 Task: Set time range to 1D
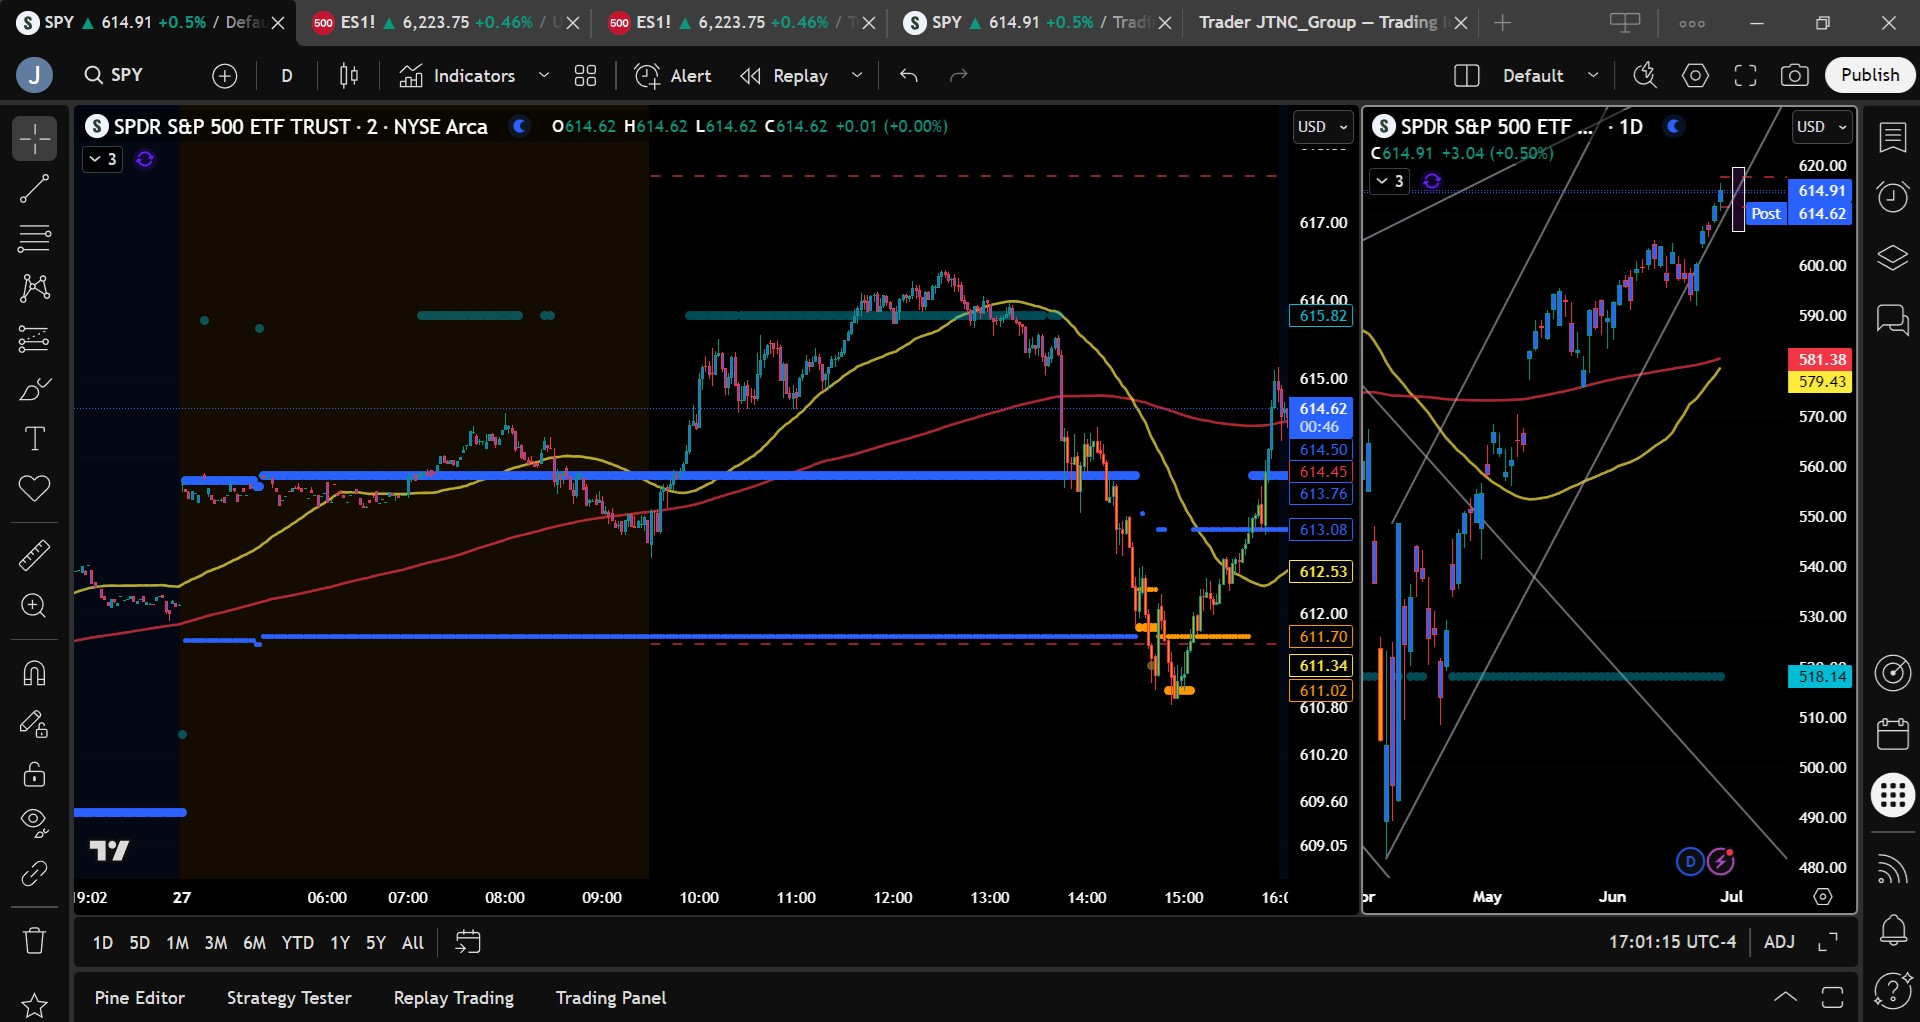tap(103, 942)
